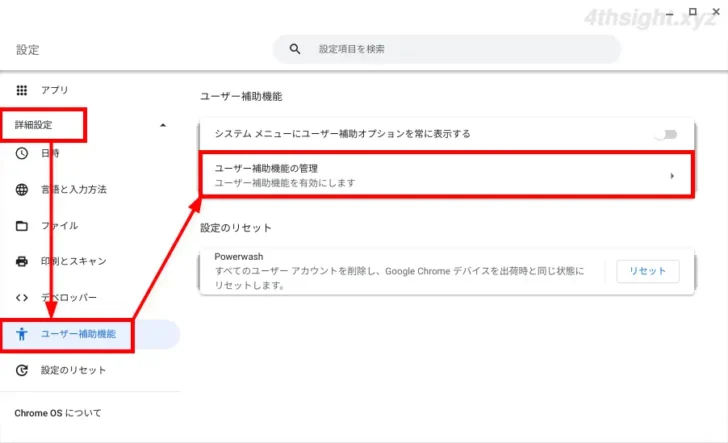Click the apps grid icon

coord(22,90)
